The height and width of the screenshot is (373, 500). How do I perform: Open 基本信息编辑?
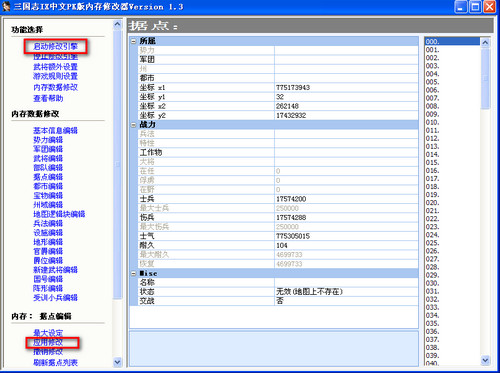[x=55, y=130]
